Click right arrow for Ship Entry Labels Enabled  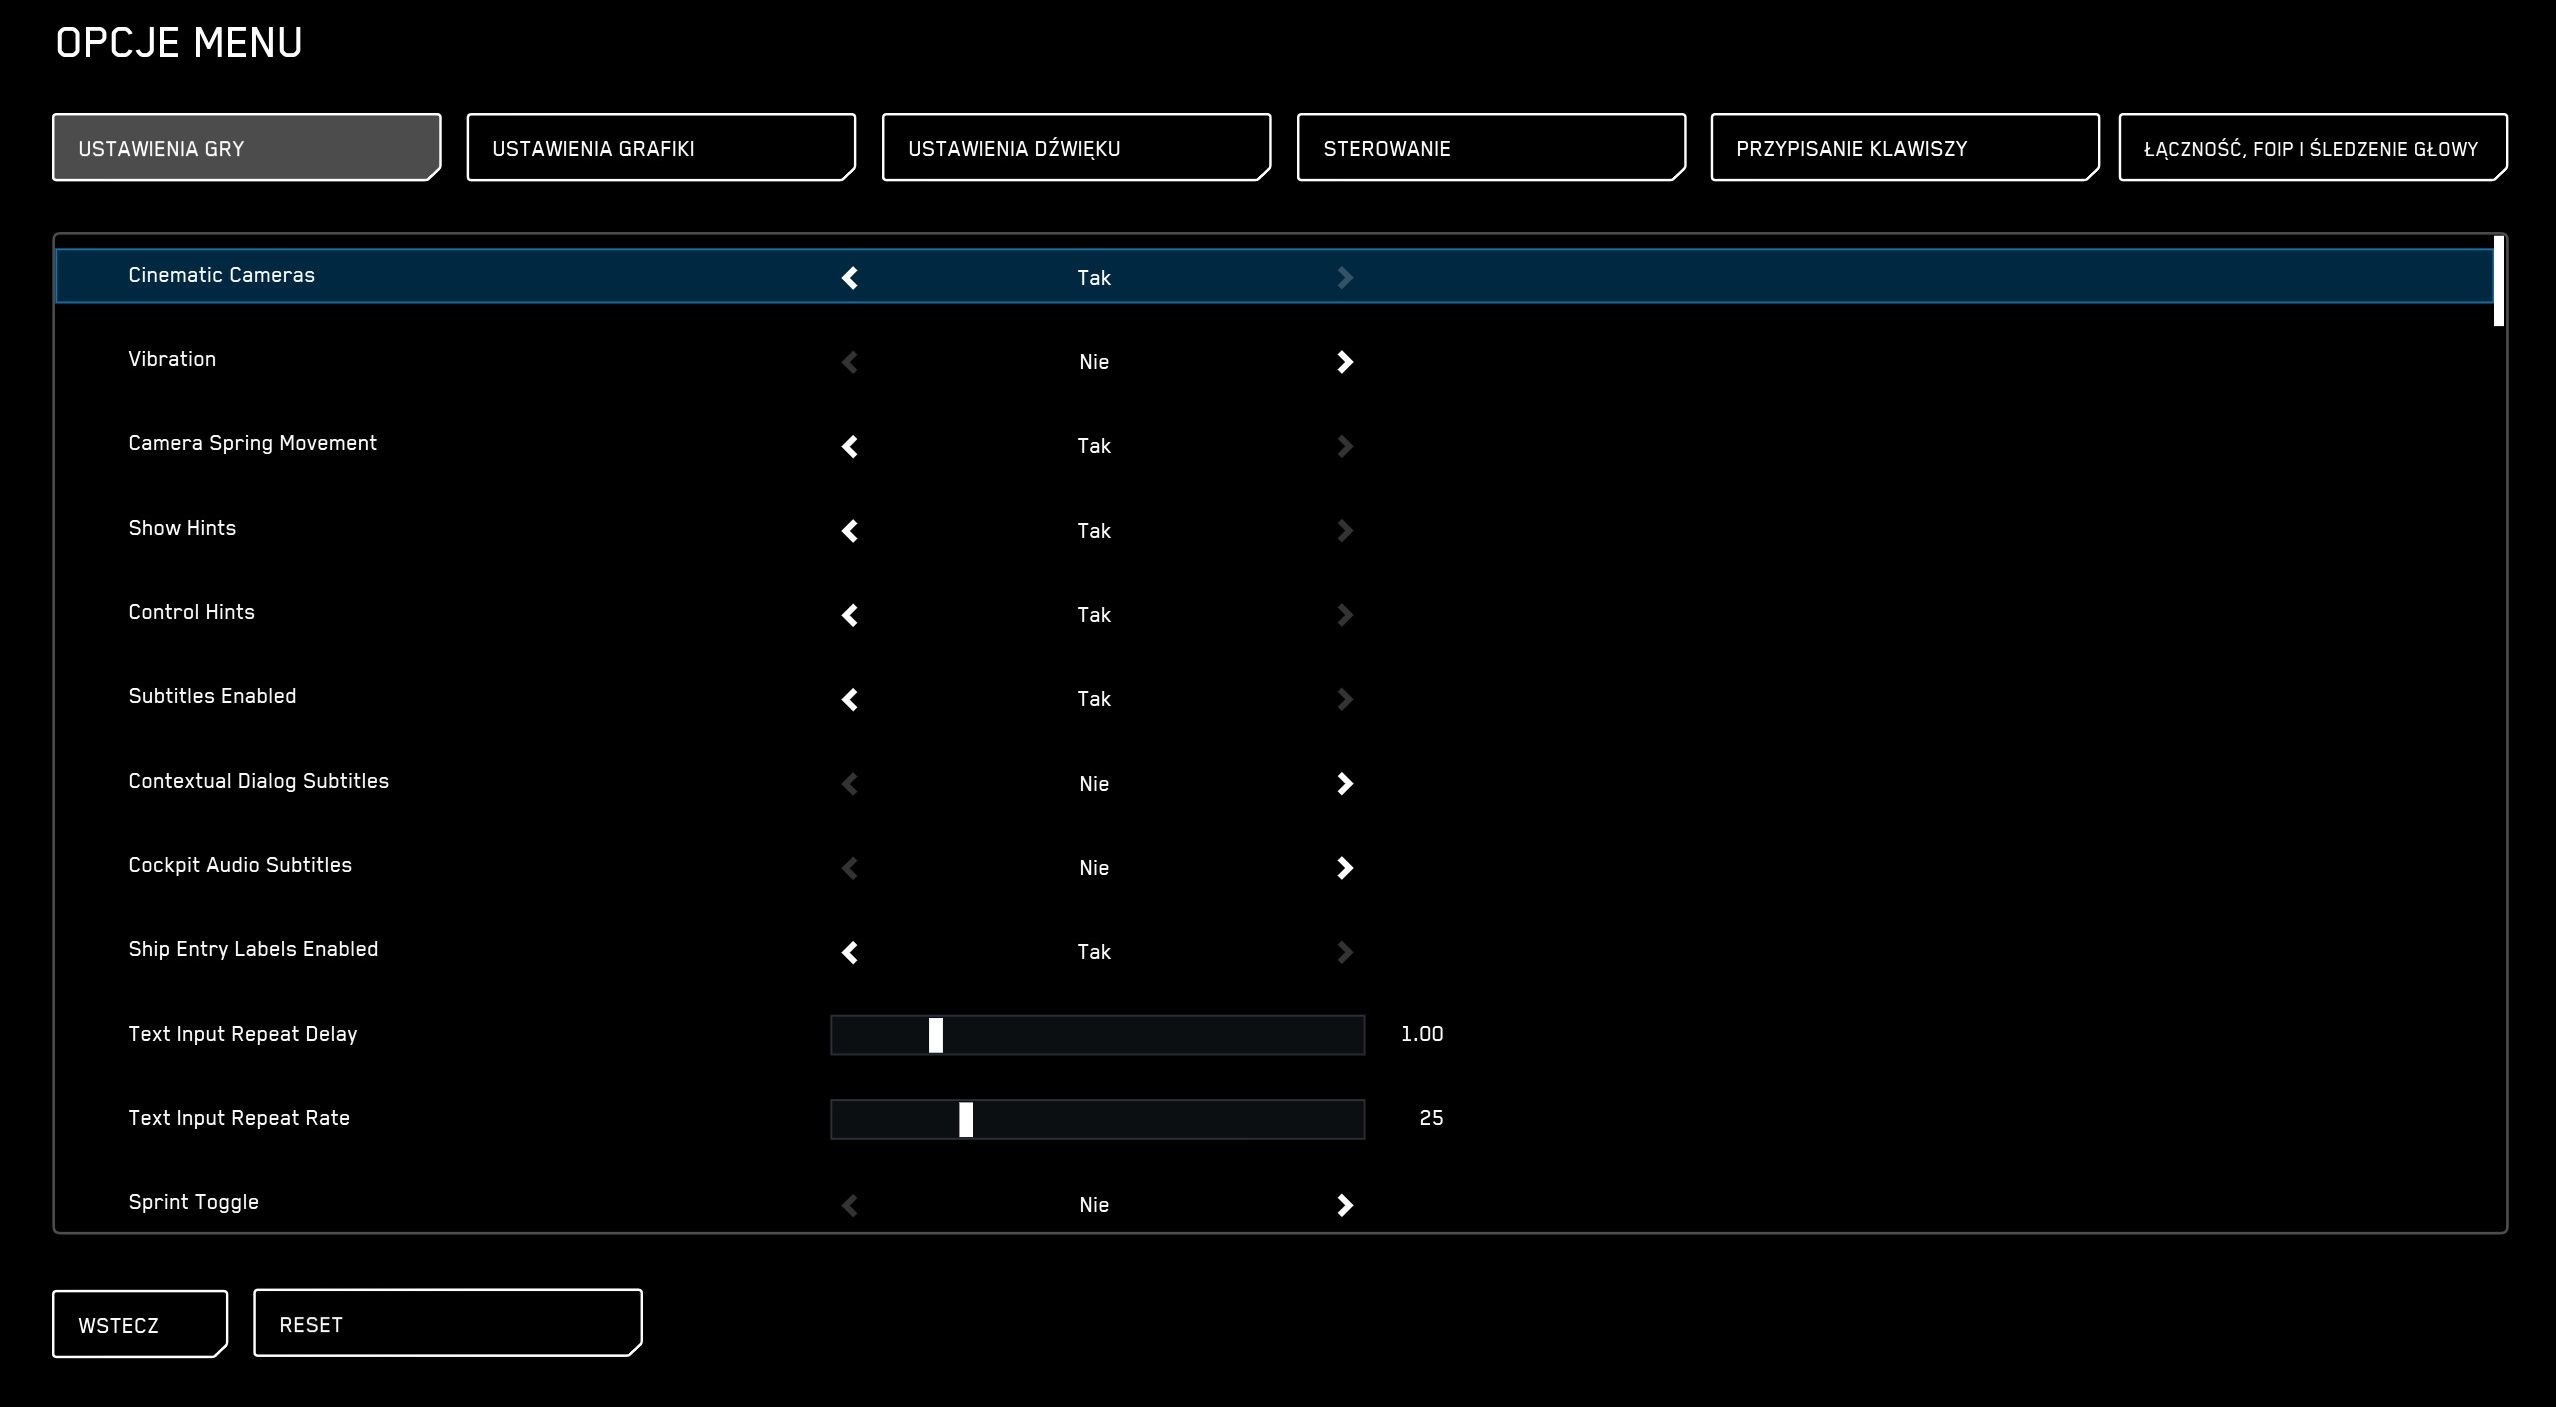1345,952
